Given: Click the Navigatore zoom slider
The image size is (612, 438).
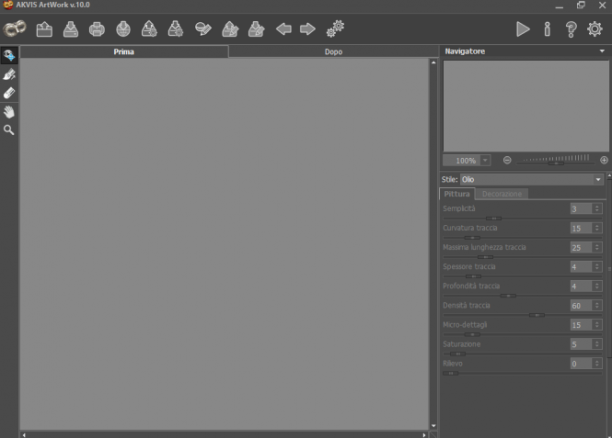Looking at the screenshot, I should 556,160.
